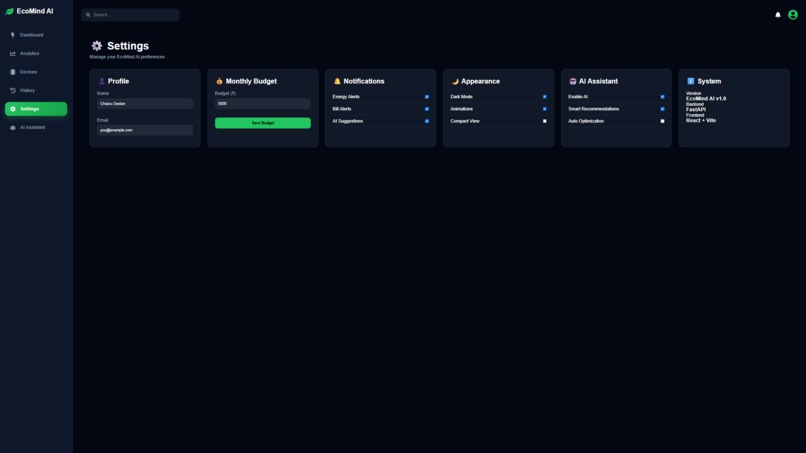Click the 'EcoMind AI v1.0' version value
The image size is (806, 453).
[x=706, y=99]
